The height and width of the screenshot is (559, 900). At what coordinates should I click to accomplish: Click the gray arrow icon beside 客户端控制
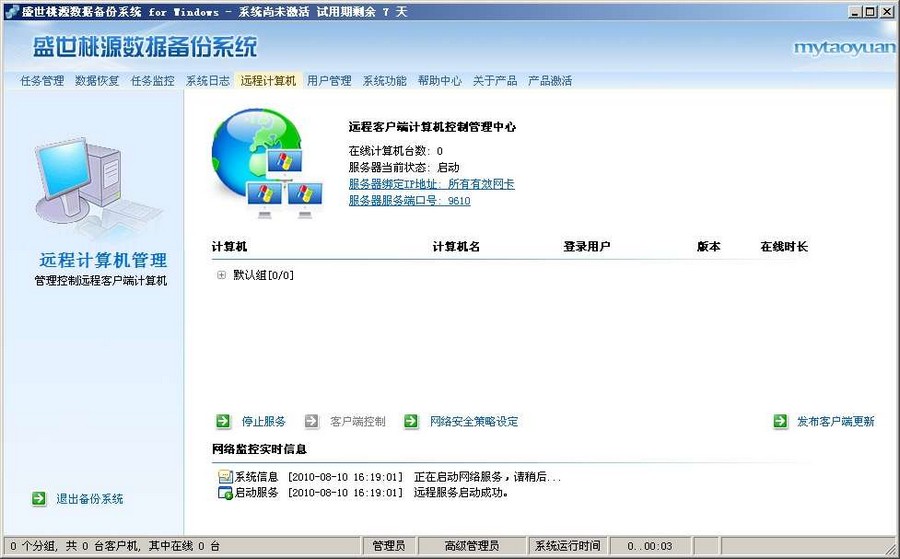(312, 421)
